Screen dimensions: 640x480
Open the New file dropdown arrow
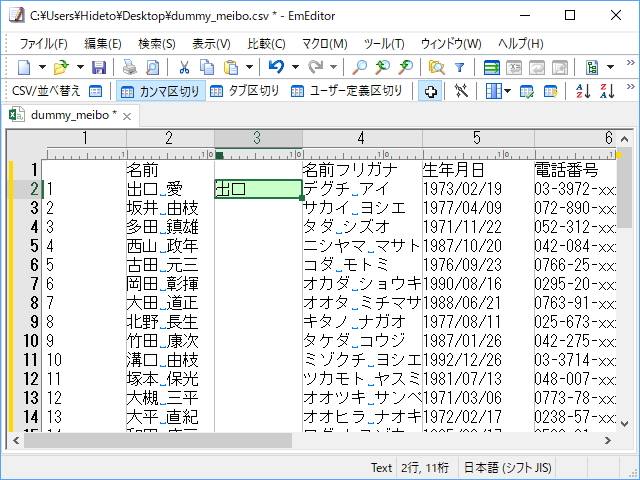coord(42,67)
